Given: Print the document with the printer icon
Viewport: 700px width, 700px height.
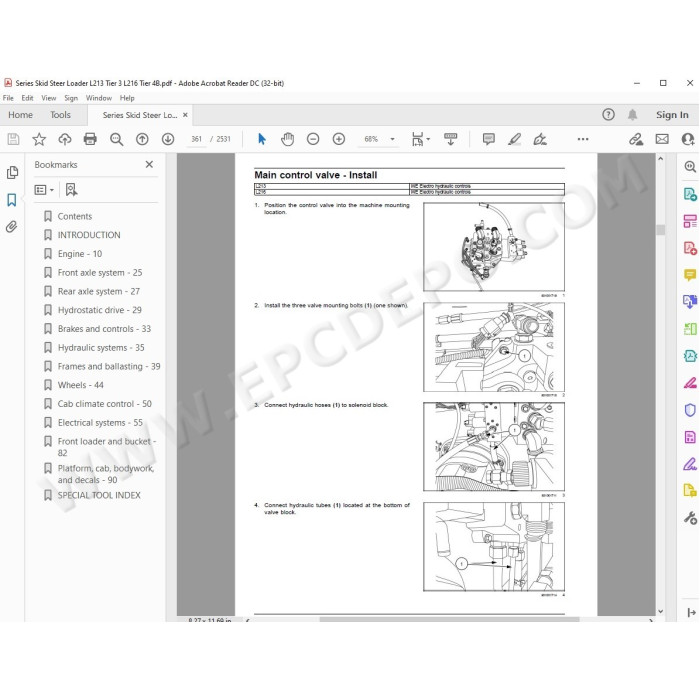Looking at the screenshot, I should point(90,139).
